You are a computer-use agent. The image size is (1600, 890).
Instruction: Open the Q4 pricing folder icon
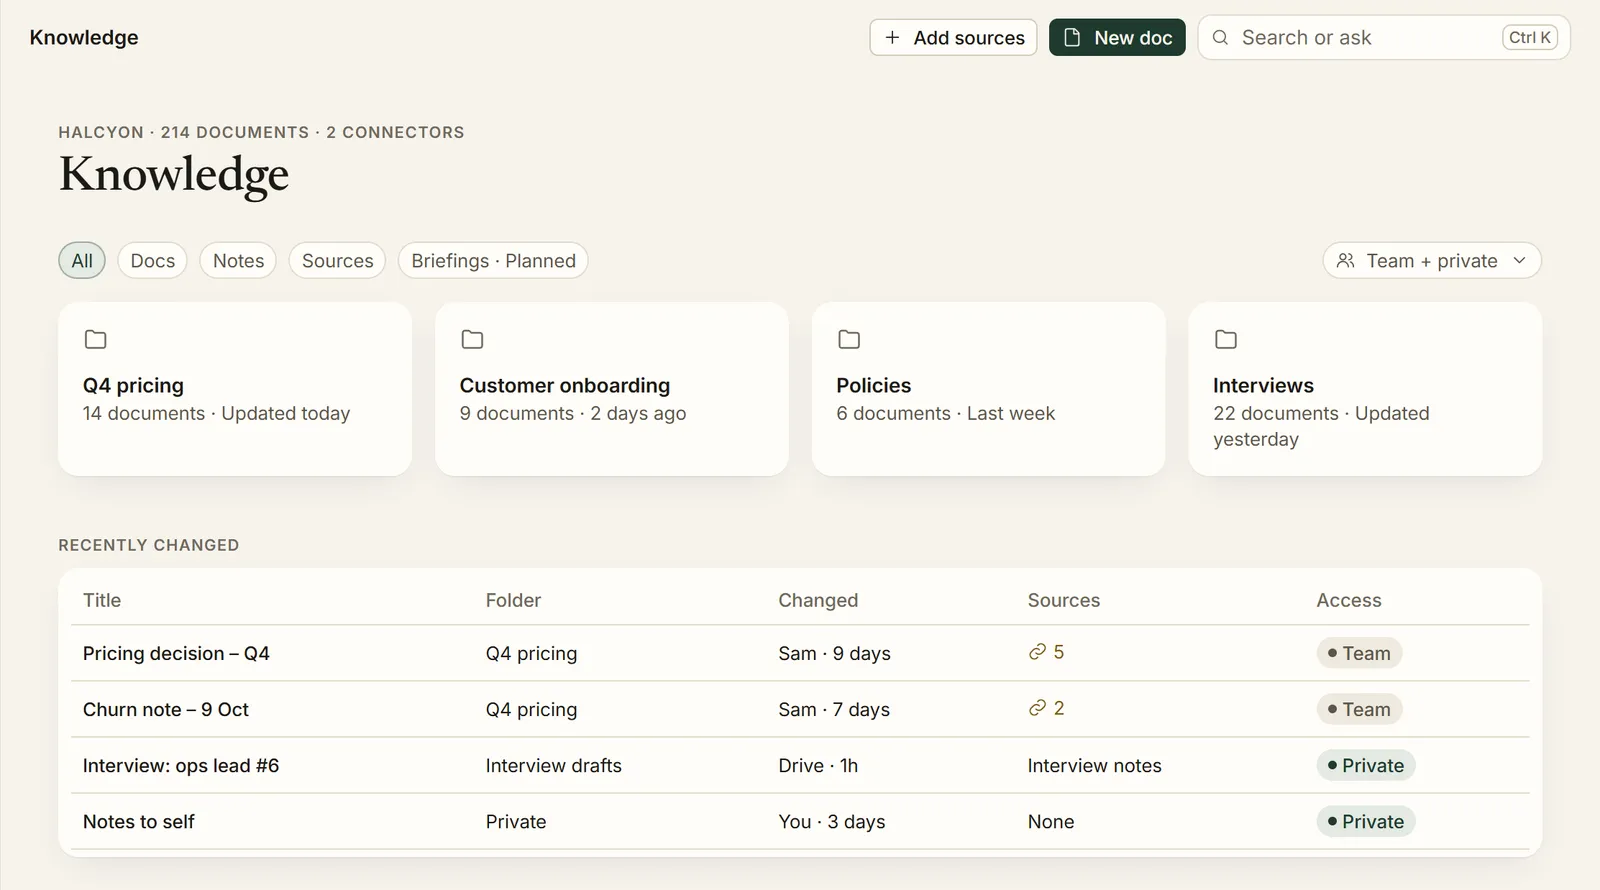pyautogui.click(x=96, y=340)
